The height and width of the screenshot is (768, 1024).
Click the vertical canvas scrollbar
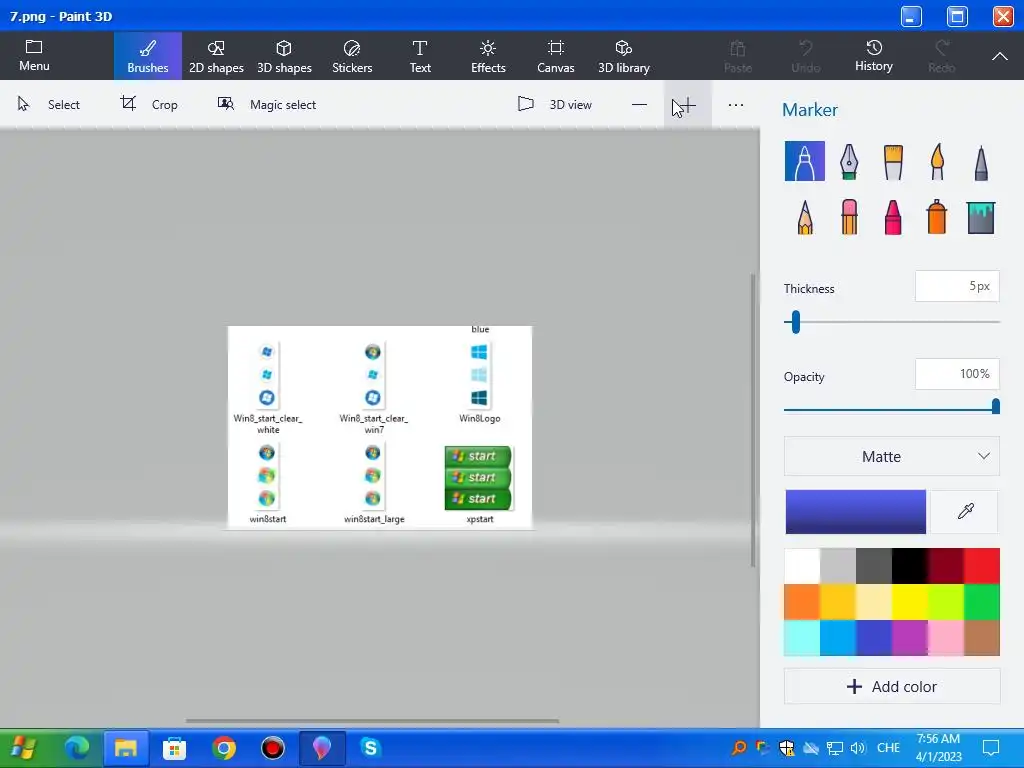753,420
